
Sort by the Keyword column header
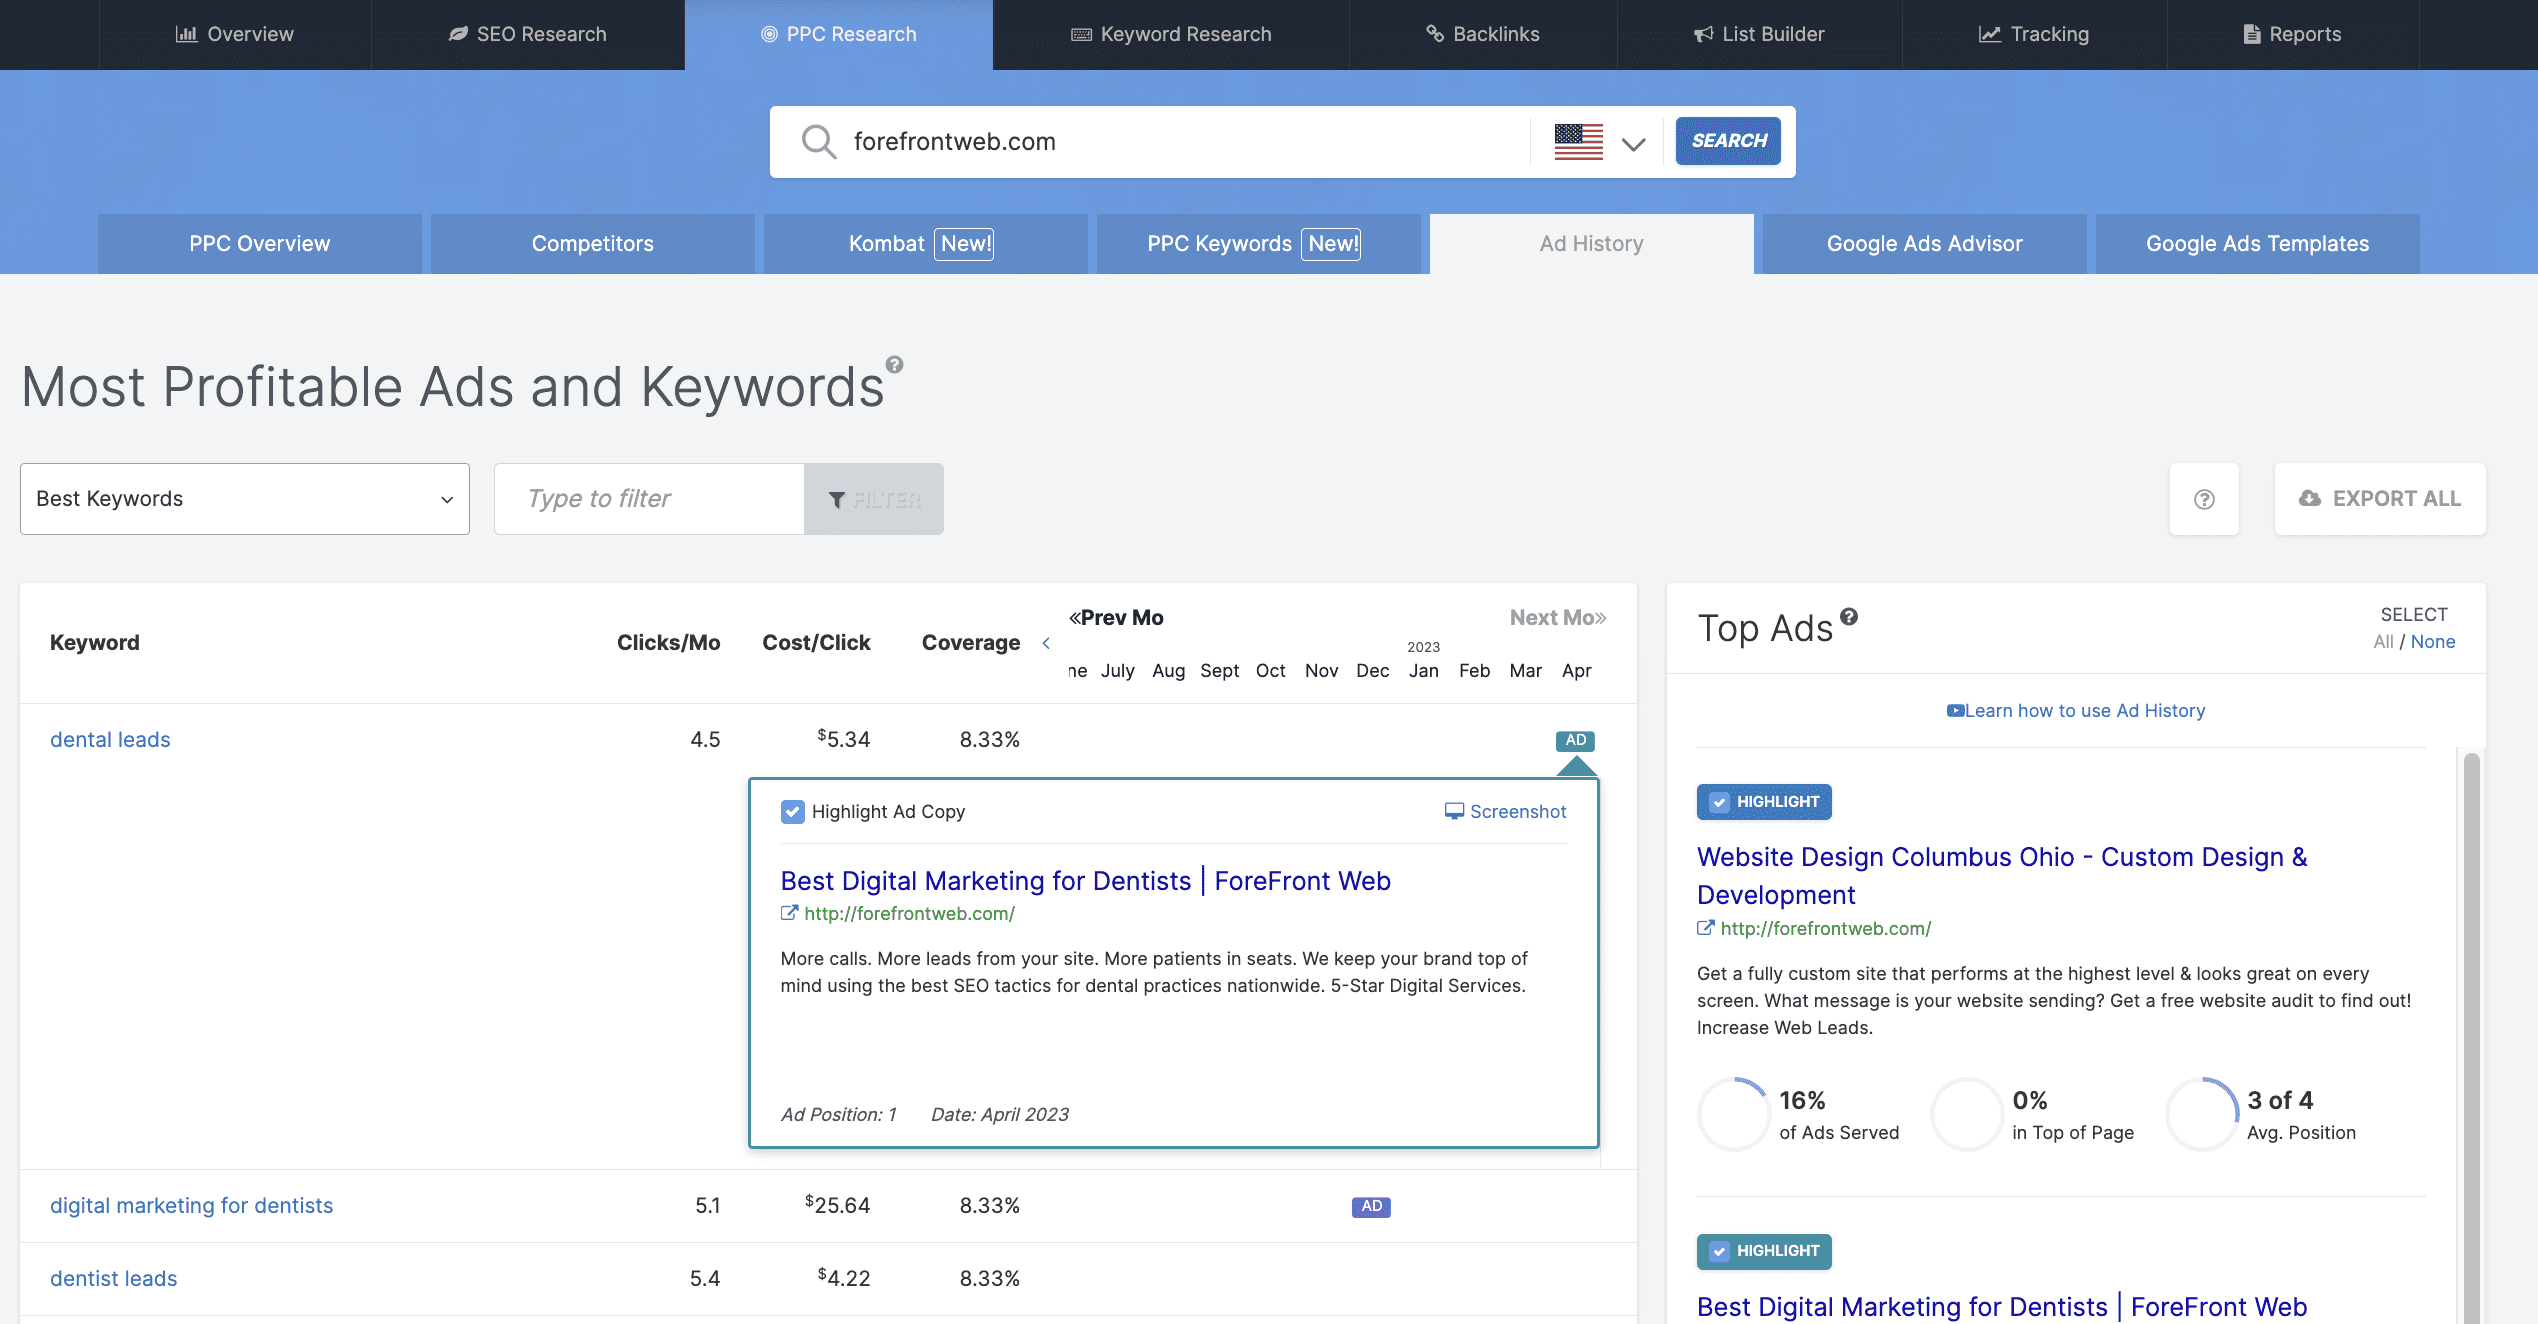(95, 643)
